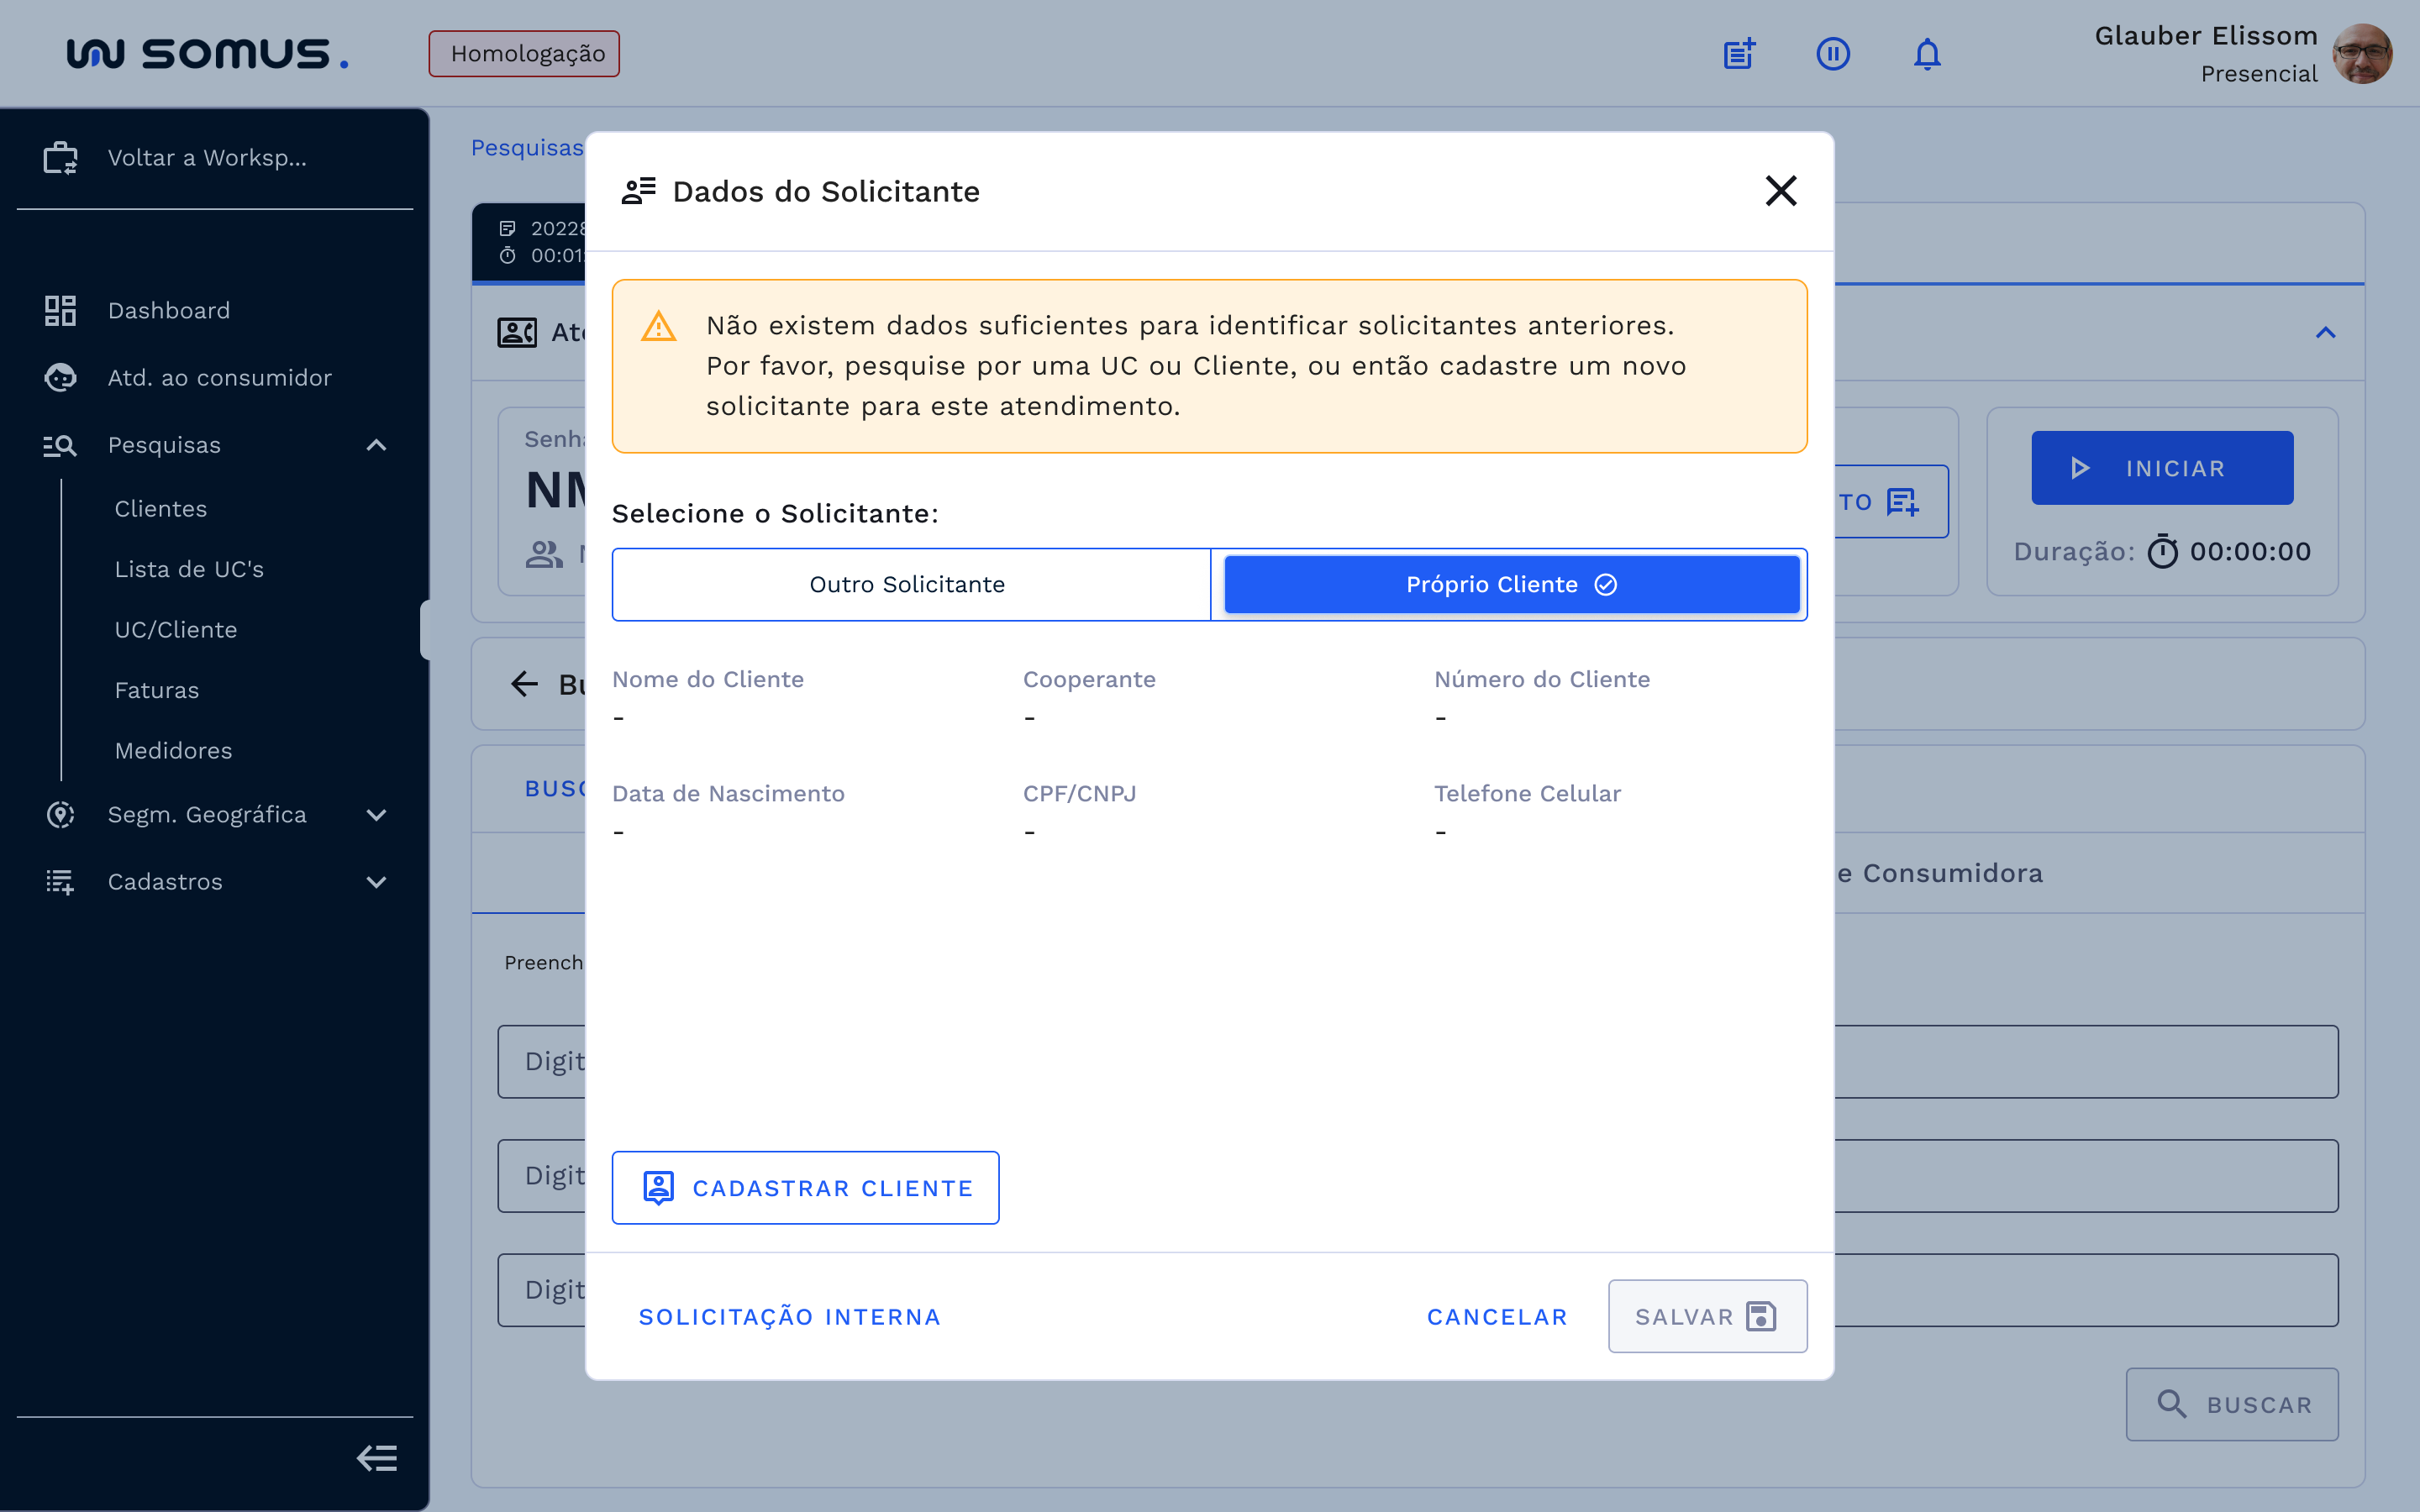The width and height of the screenshot is (2420, 1512).
Task: Close the Dados do Solicitante dialog
Action: (x=1781, y=191)
